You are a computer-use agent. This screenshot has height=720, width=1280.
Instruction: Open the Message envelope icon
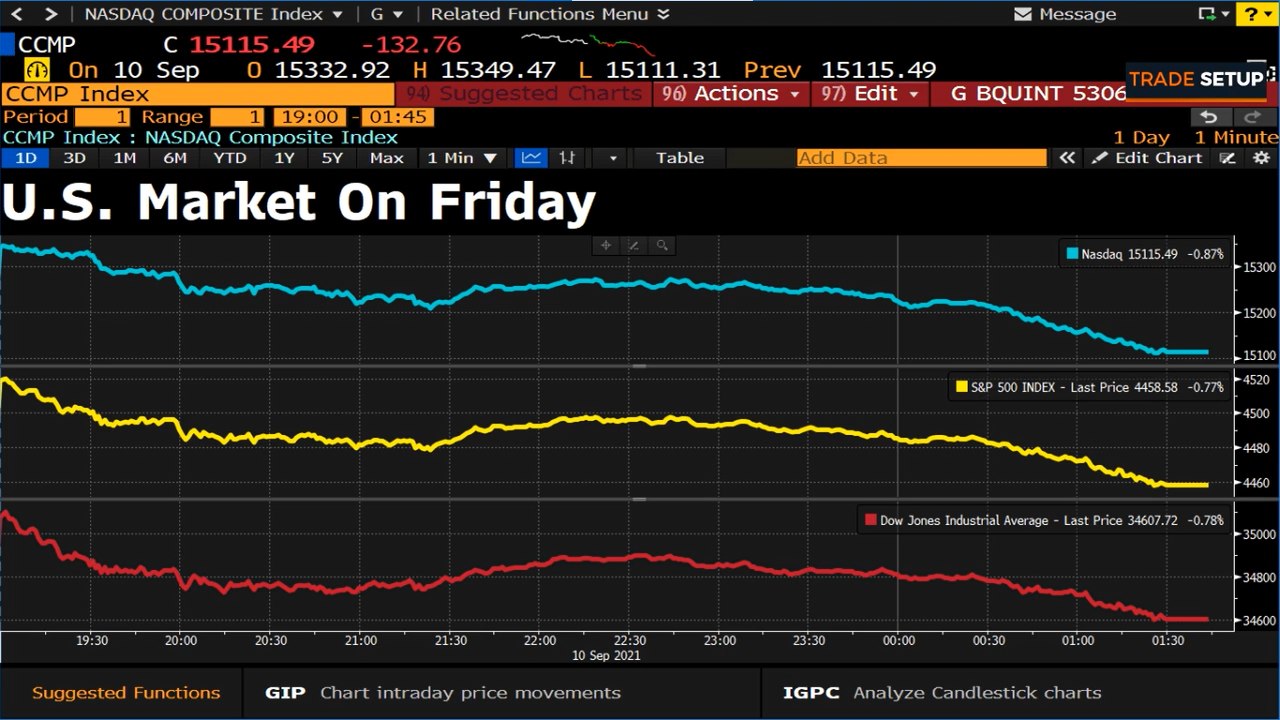click(x=1022, y=14)
